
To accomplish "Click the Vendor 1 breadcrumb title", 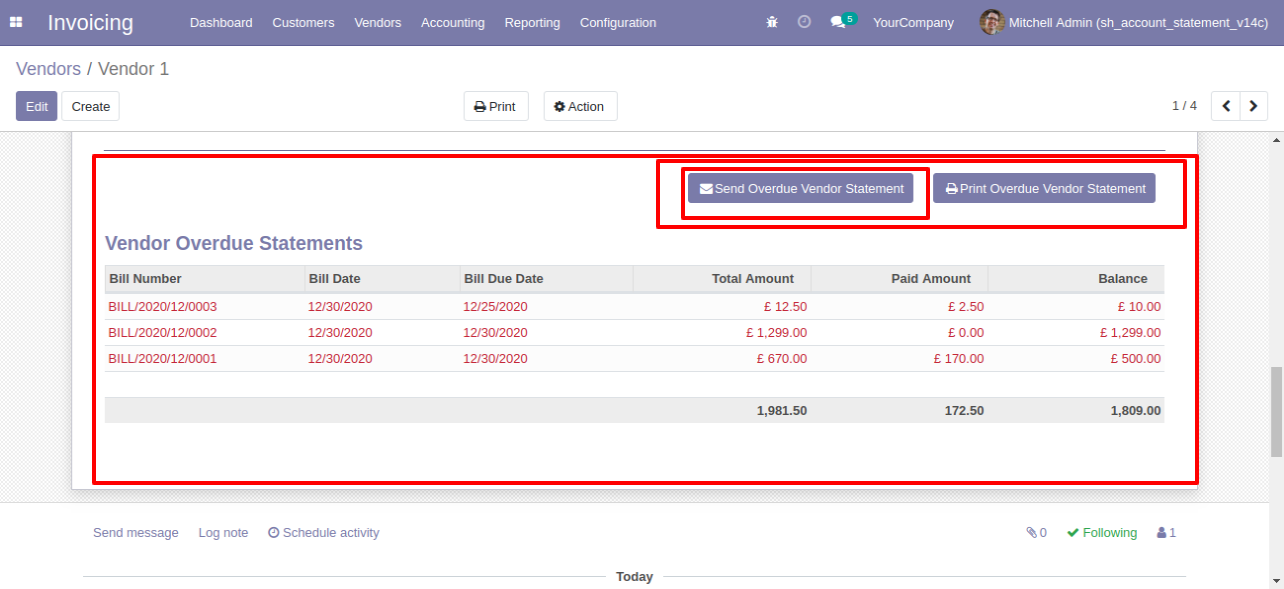I will tap(134, 69).
